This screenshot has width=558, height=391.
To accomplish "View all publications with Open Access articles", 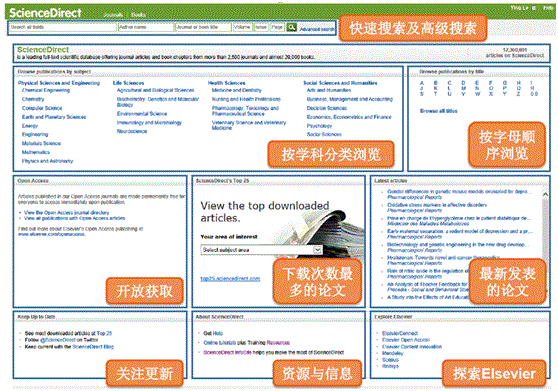I will pyautogui.click(x=74, y=218).
